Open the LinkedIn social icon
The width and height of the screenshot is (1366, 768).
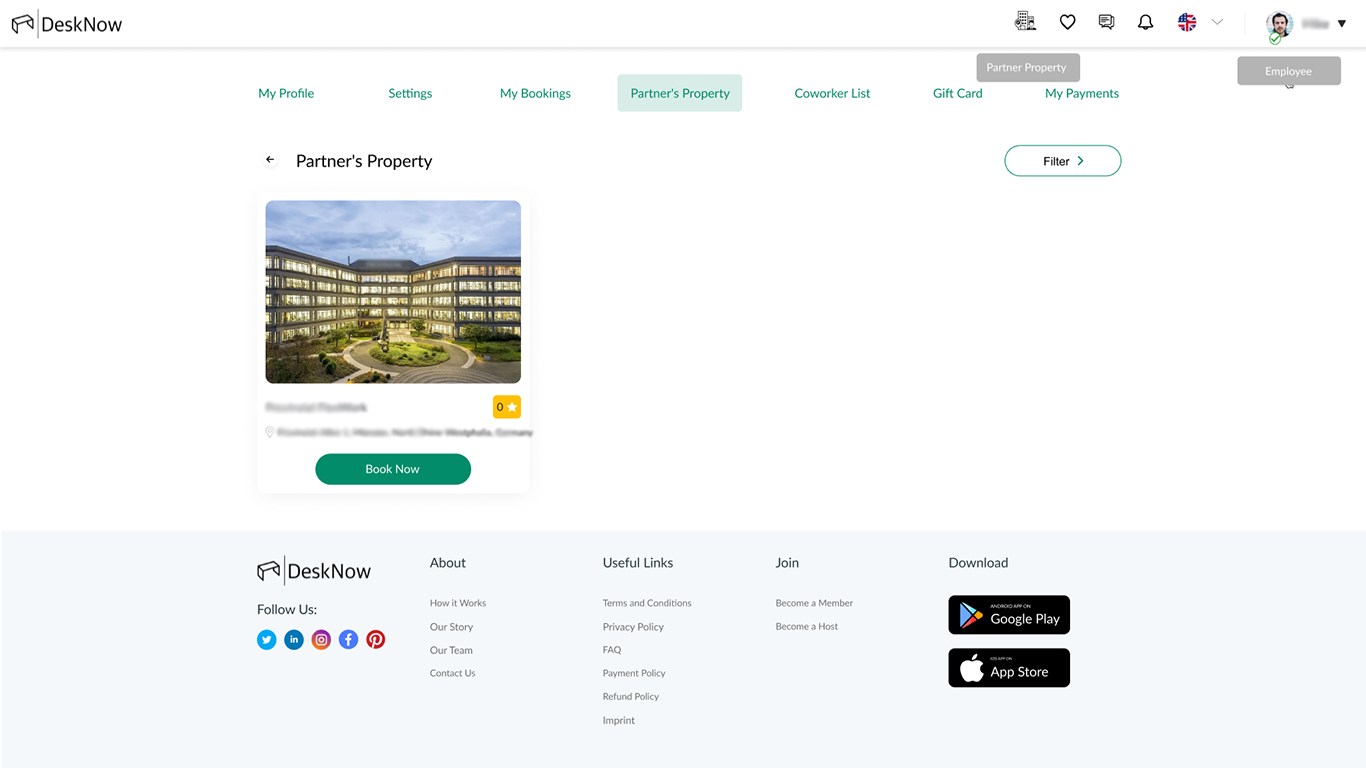tap(294, 640)
